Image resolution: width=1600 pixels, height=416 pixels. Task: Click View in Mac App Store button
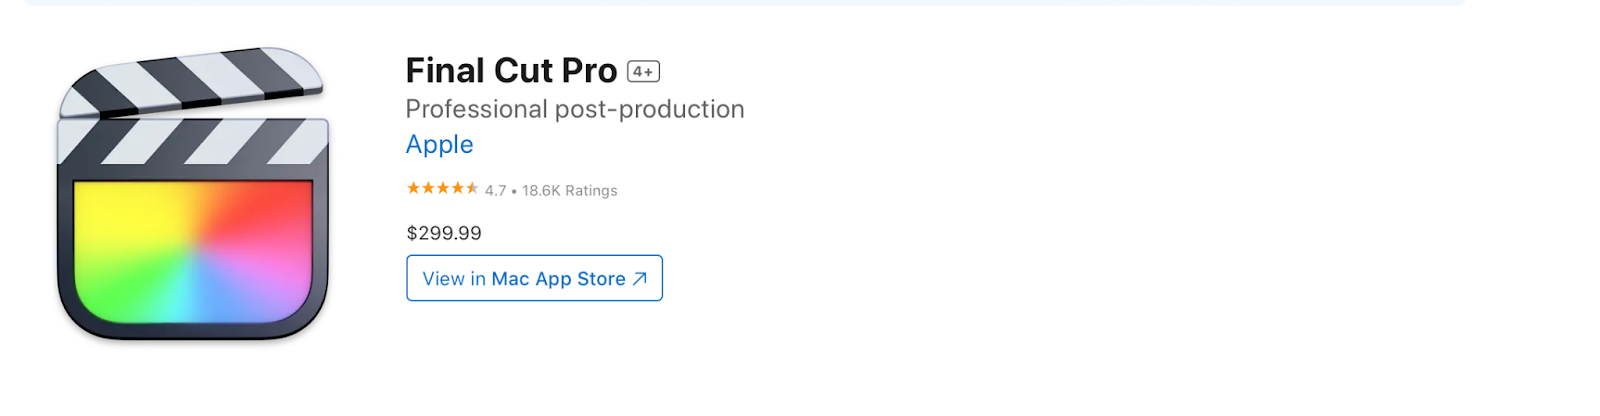534,278
